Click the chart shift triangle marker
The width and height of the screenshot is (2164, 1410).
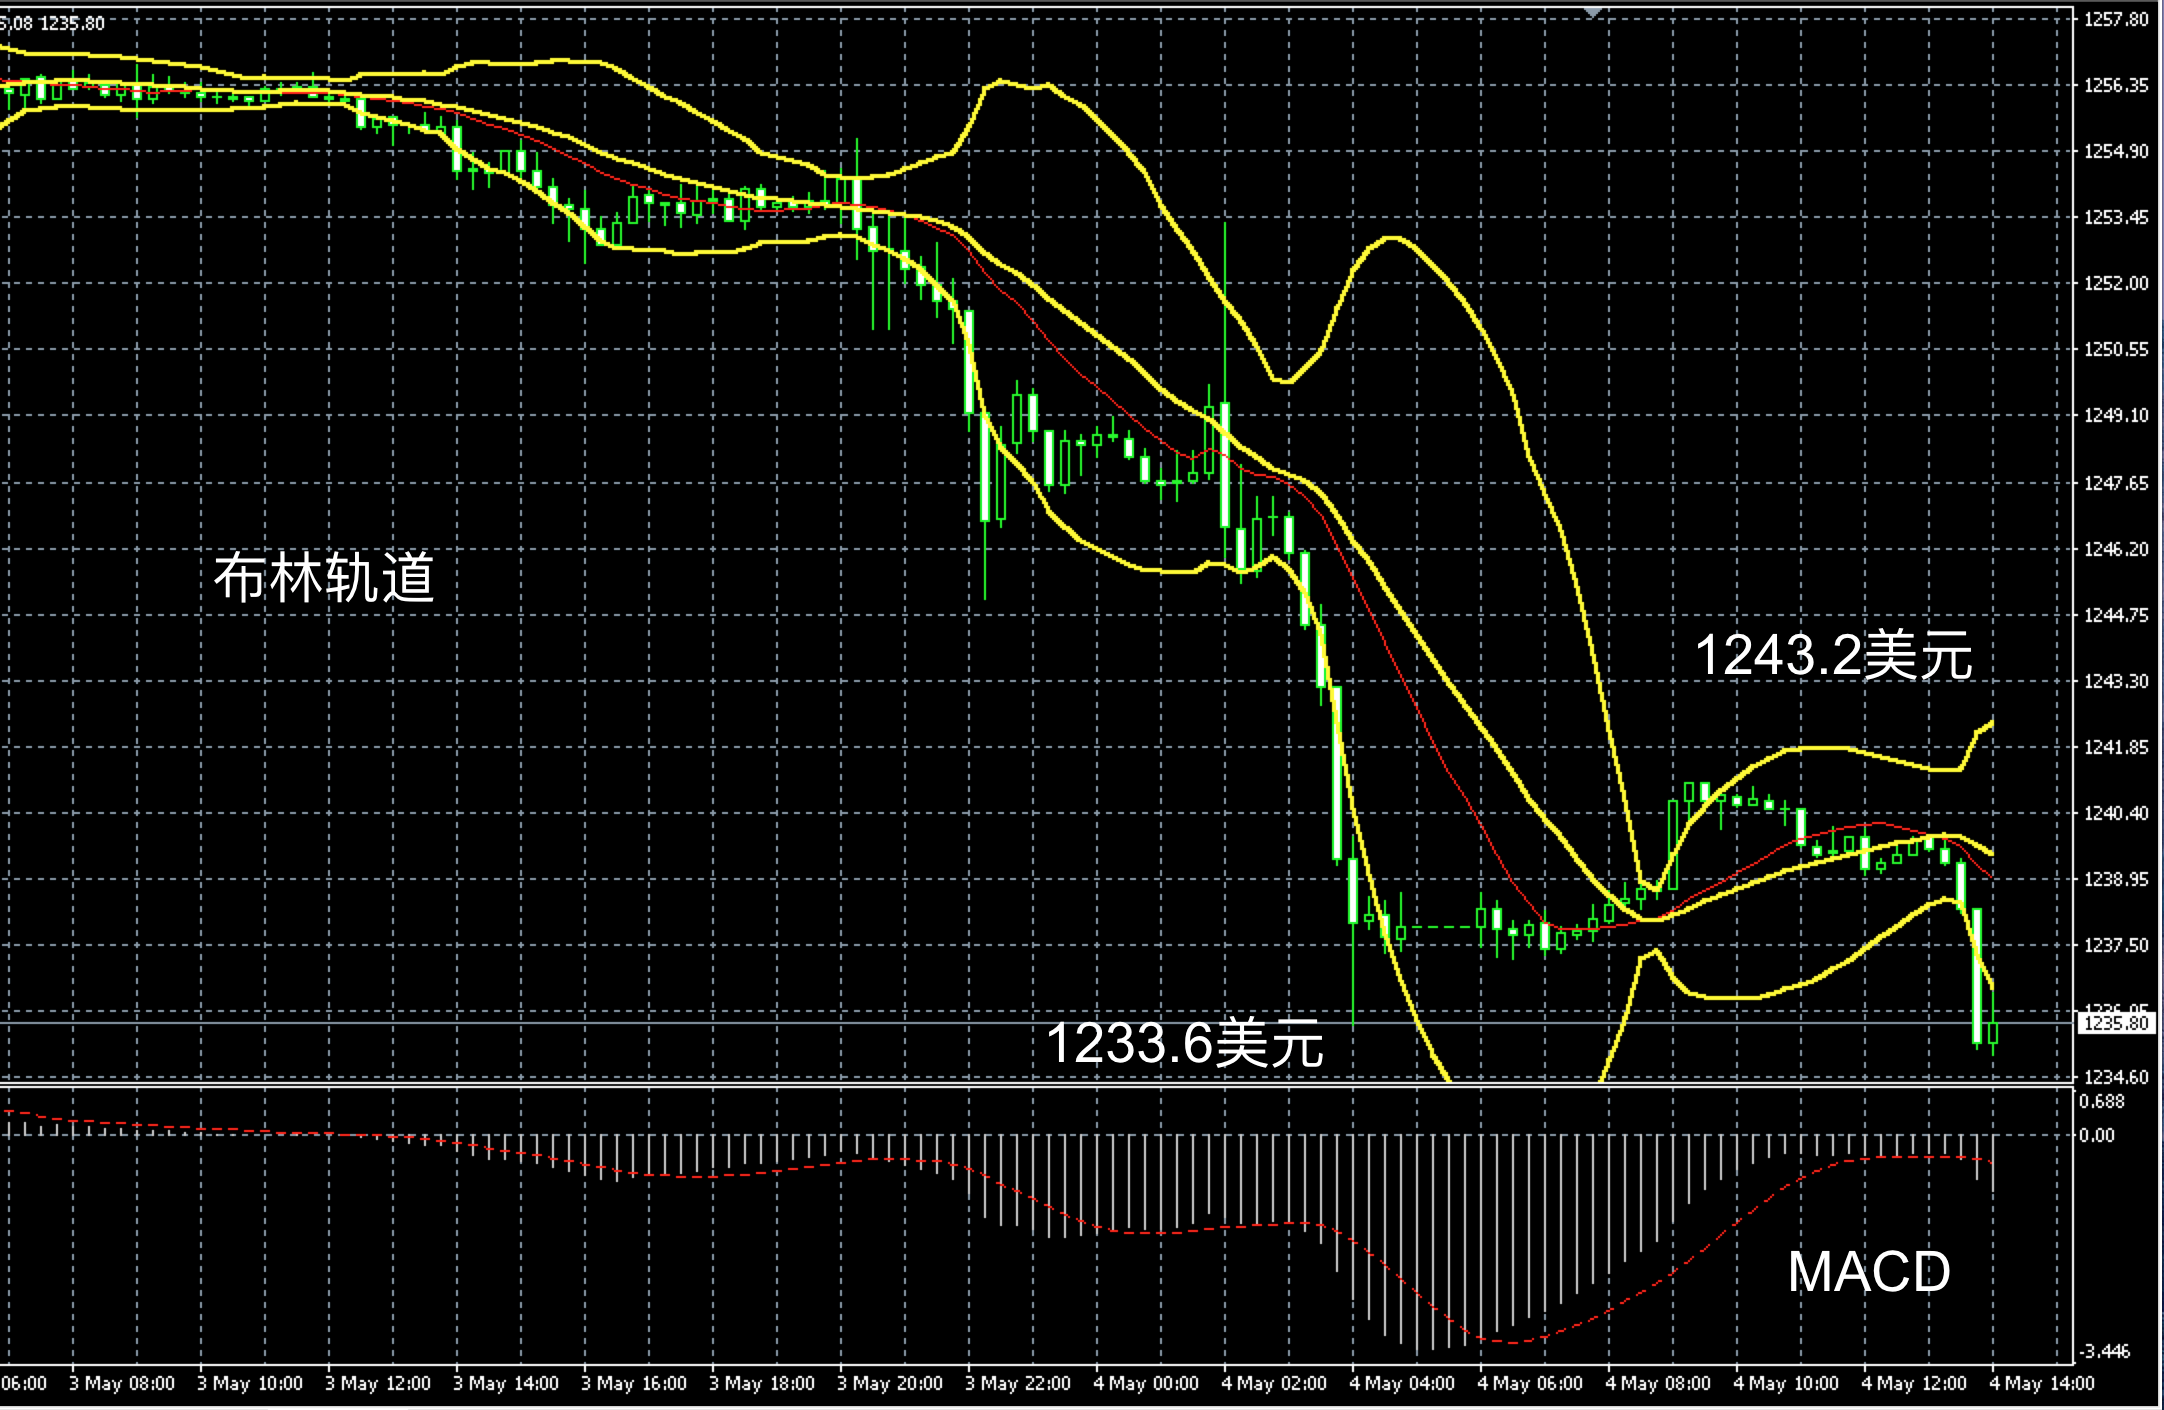pos(1593,12)
